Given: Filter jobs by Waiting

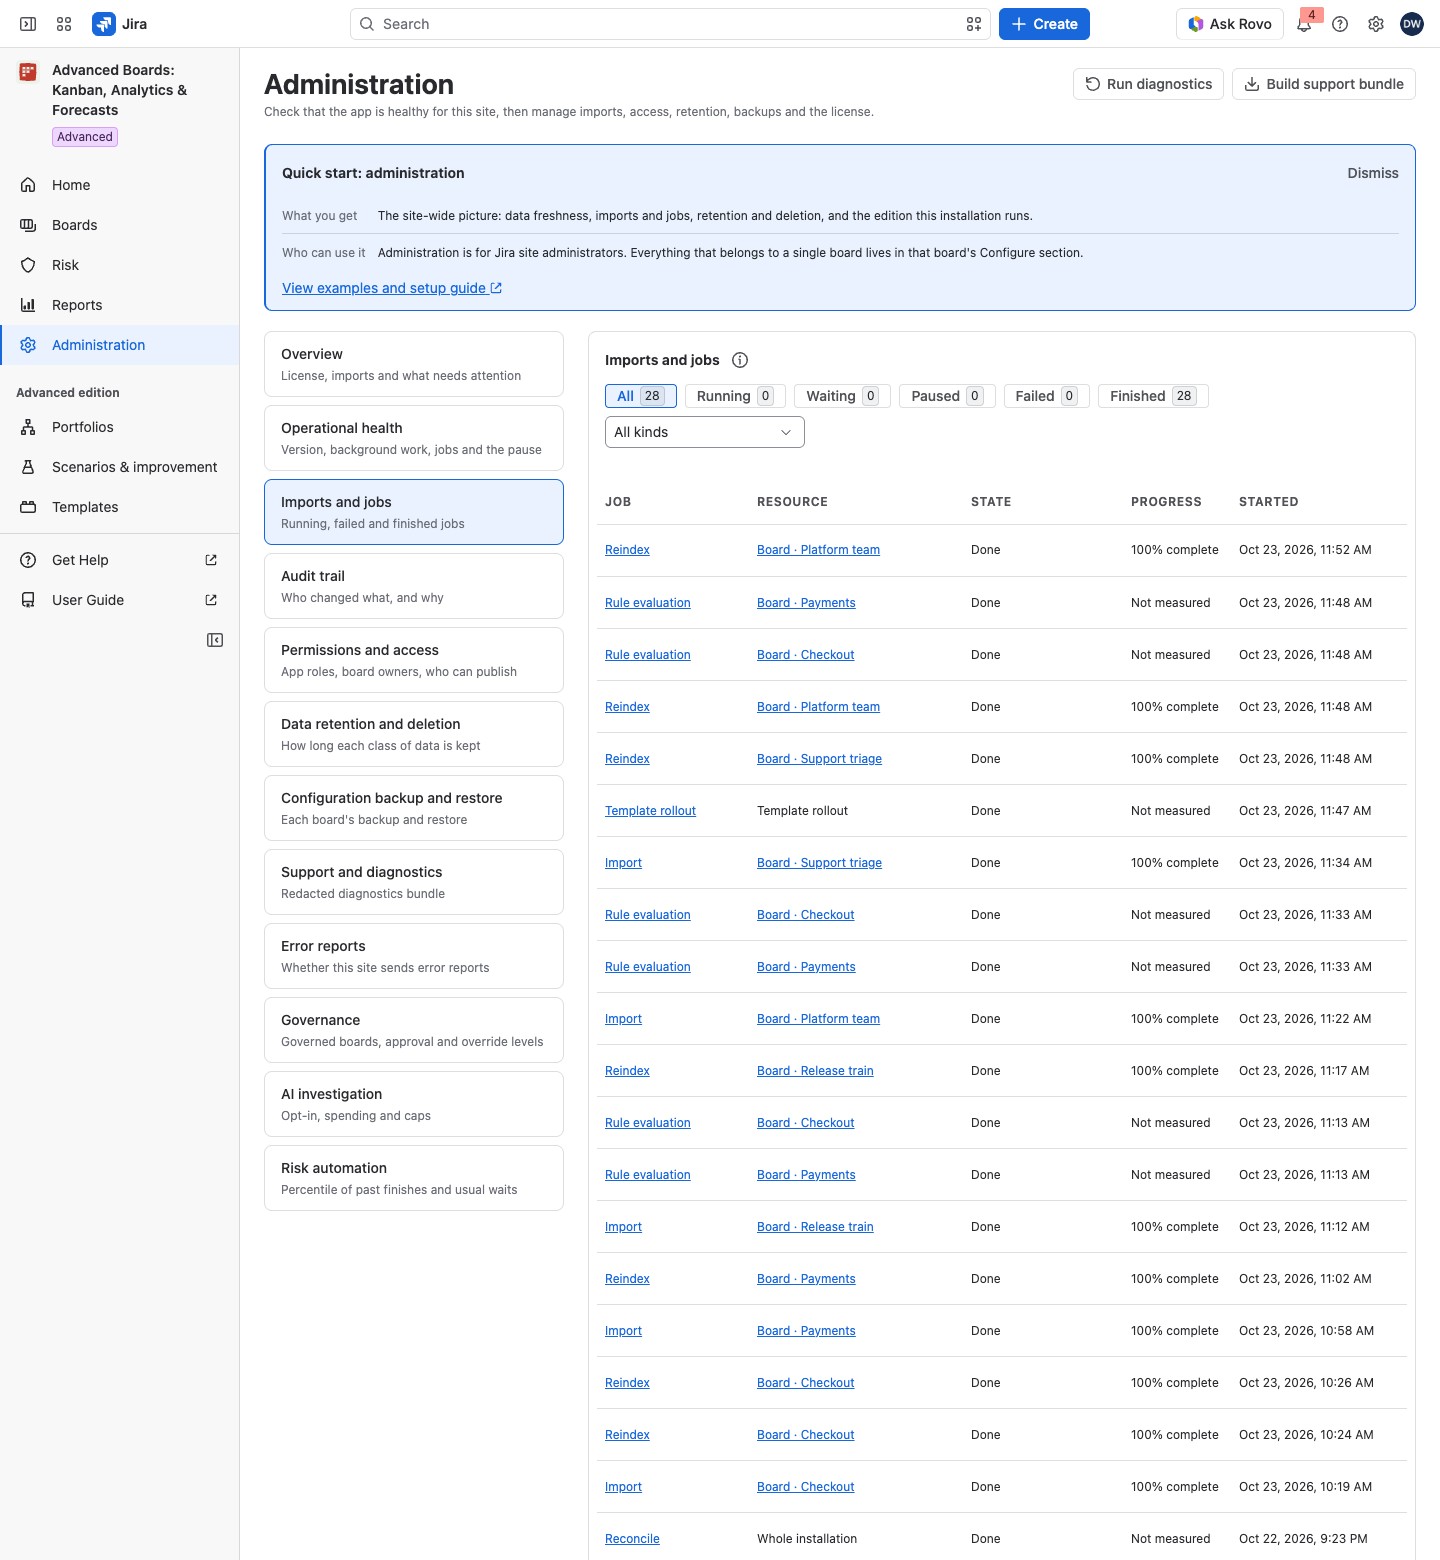Looking at the screenshot, I should [x=843, y=396].
